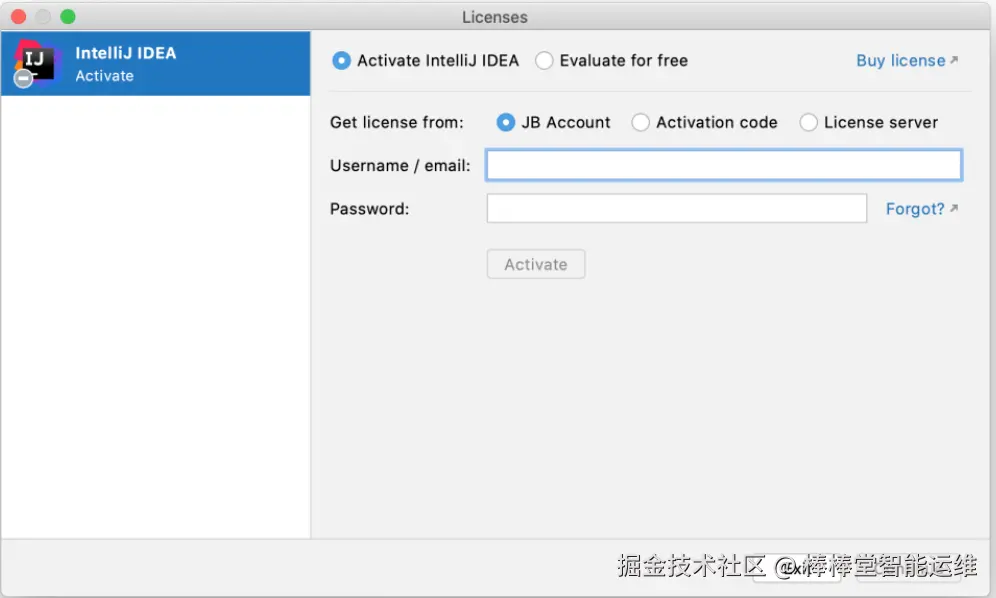Click into the Password input field
The image size is (996, 598).
[x=676, y=208]
